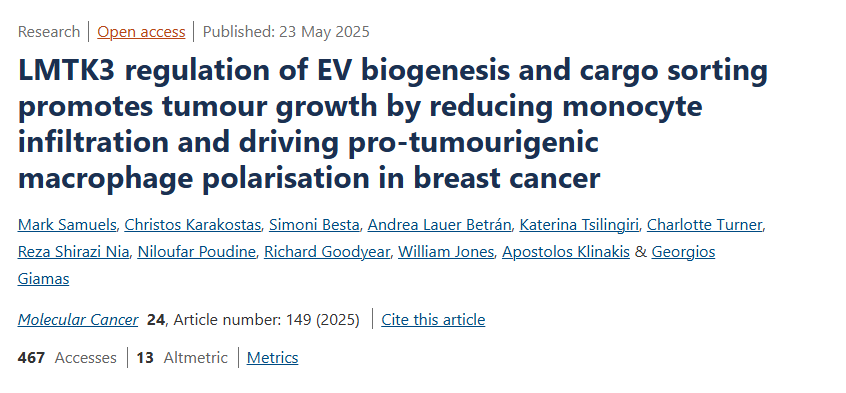Screen dimensions: 846x393
Task: Select author Simoni Besta
Action: pos(314,225)
